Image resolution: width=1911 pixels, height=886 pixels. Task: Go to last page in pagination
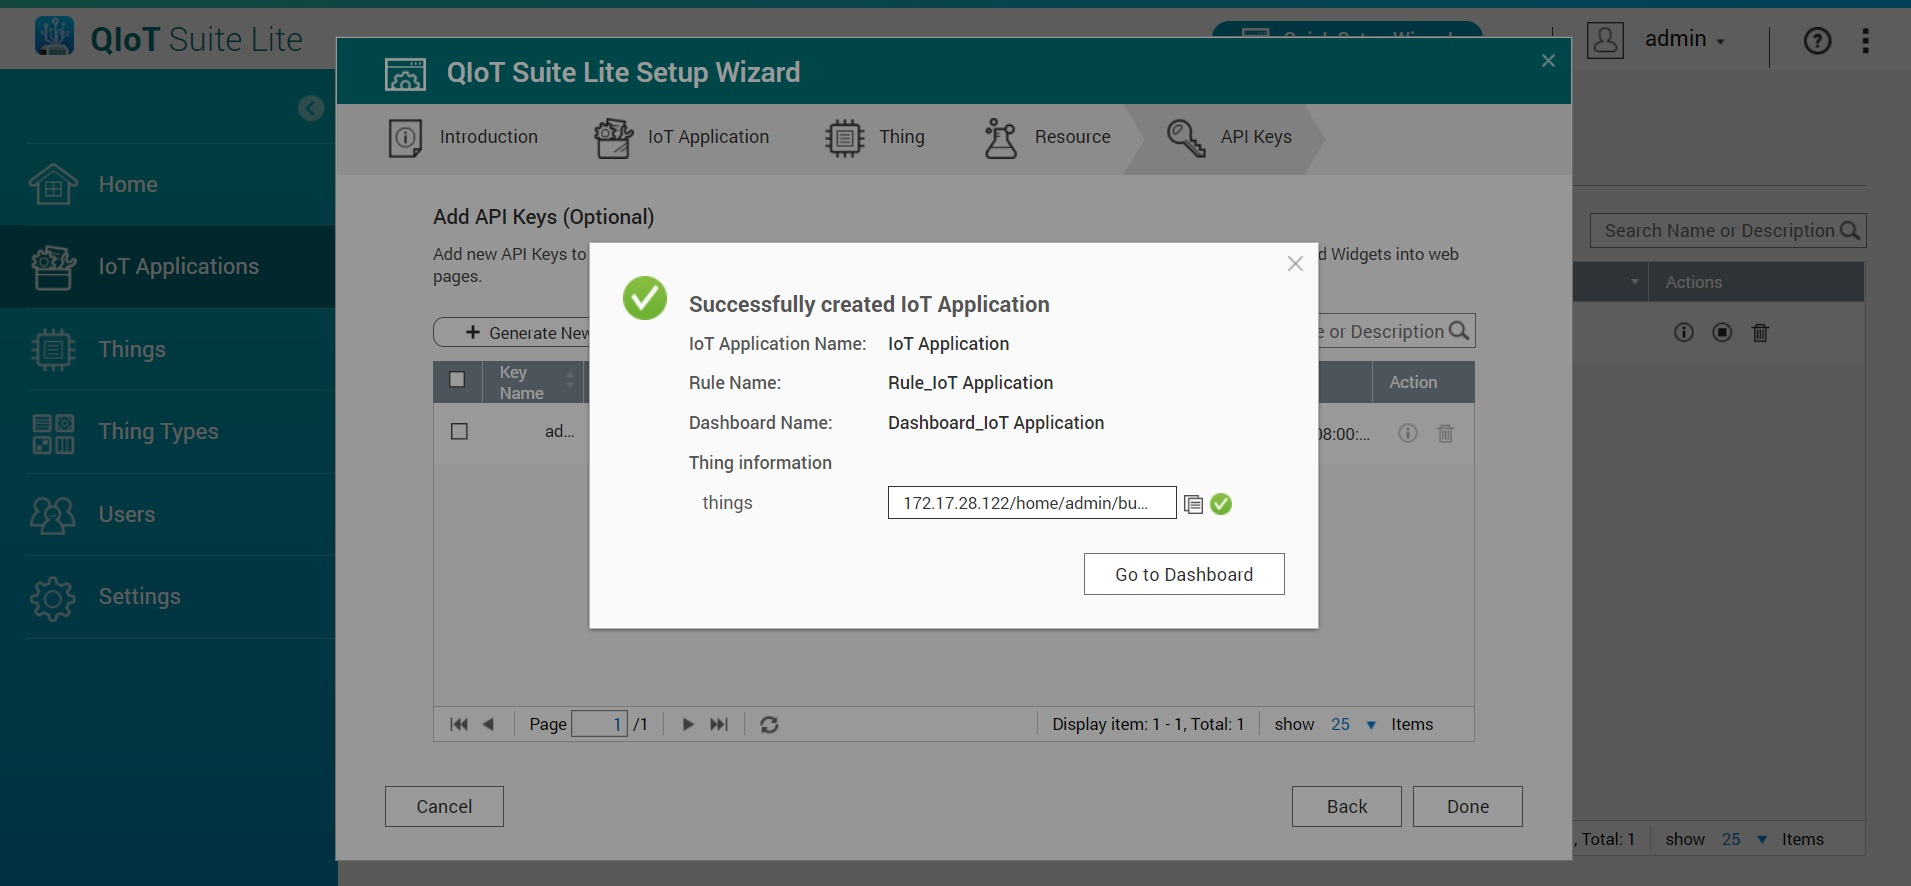(x=719, y=725)
